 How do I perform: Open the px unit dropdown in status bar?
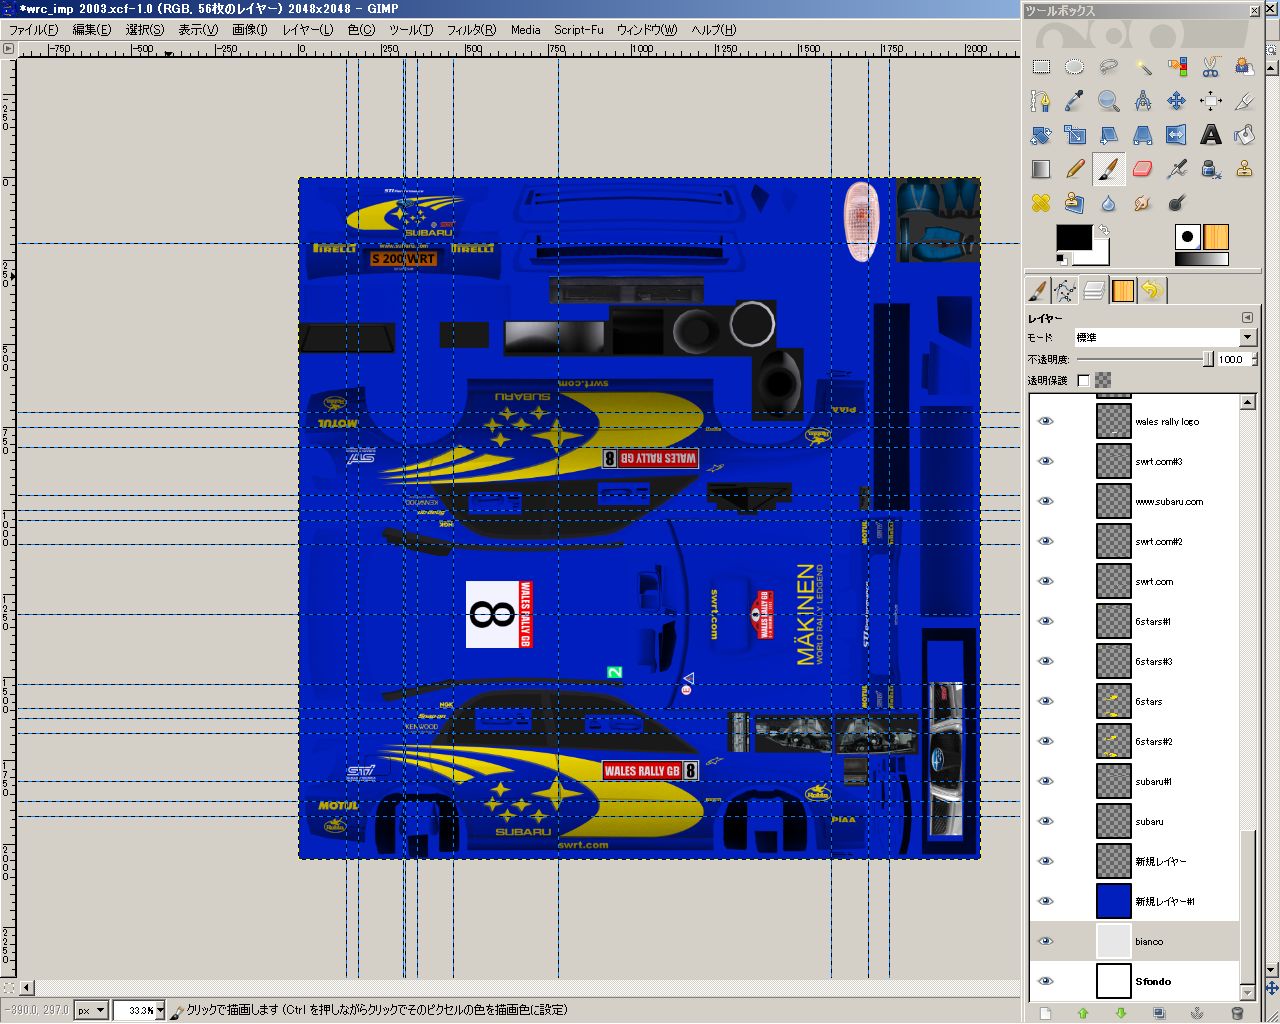[92, 1011]
